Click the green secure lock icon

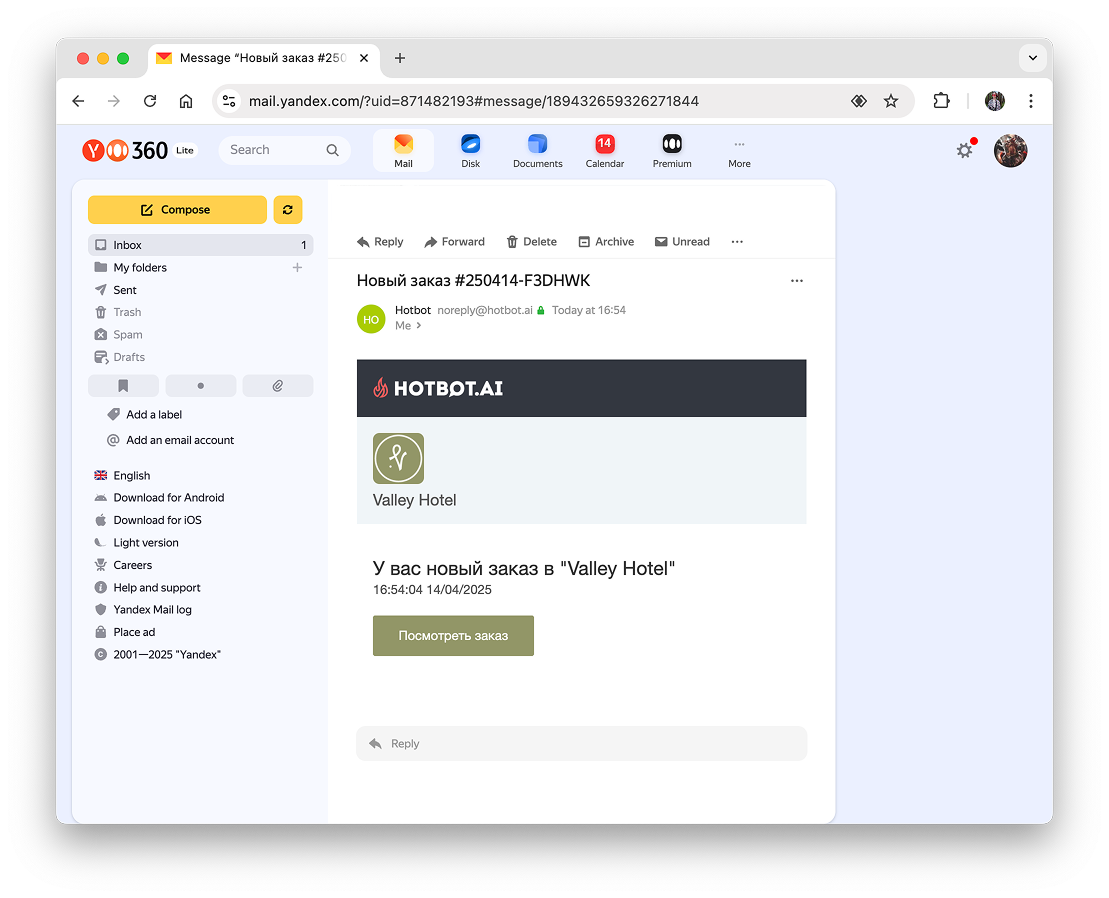(540, 310)
